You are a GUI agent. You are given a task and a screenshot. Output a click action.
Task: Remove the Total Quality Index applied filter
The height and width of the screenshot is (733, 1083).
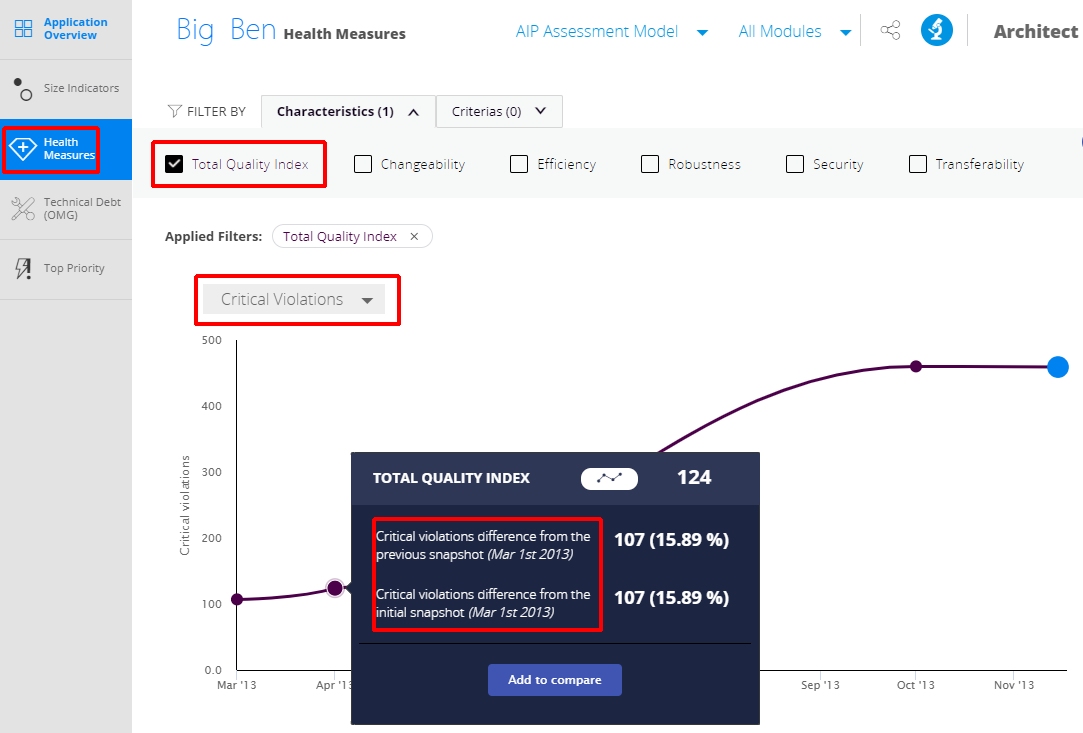(x=414, y=236)
